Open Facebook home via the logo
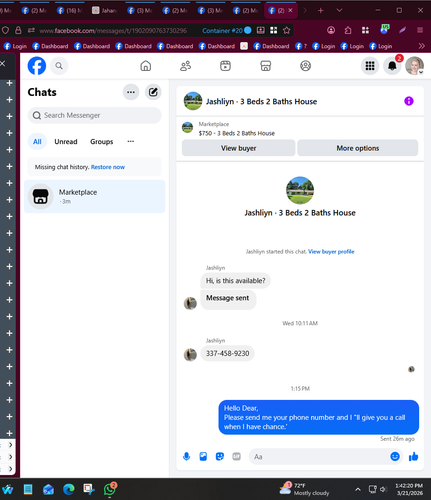The image size is (431, 500). [37, 66]
